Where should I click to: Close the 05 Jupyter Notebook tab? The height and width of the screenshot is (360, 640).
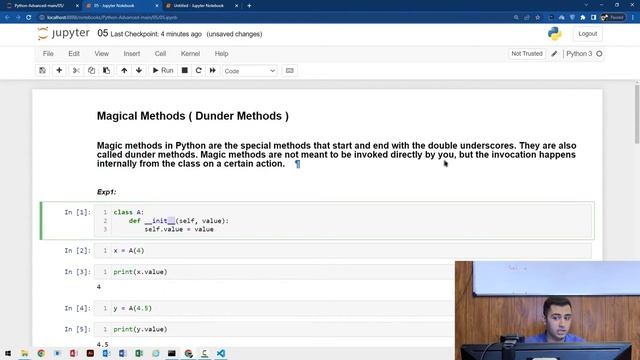(x=157, y=6)
